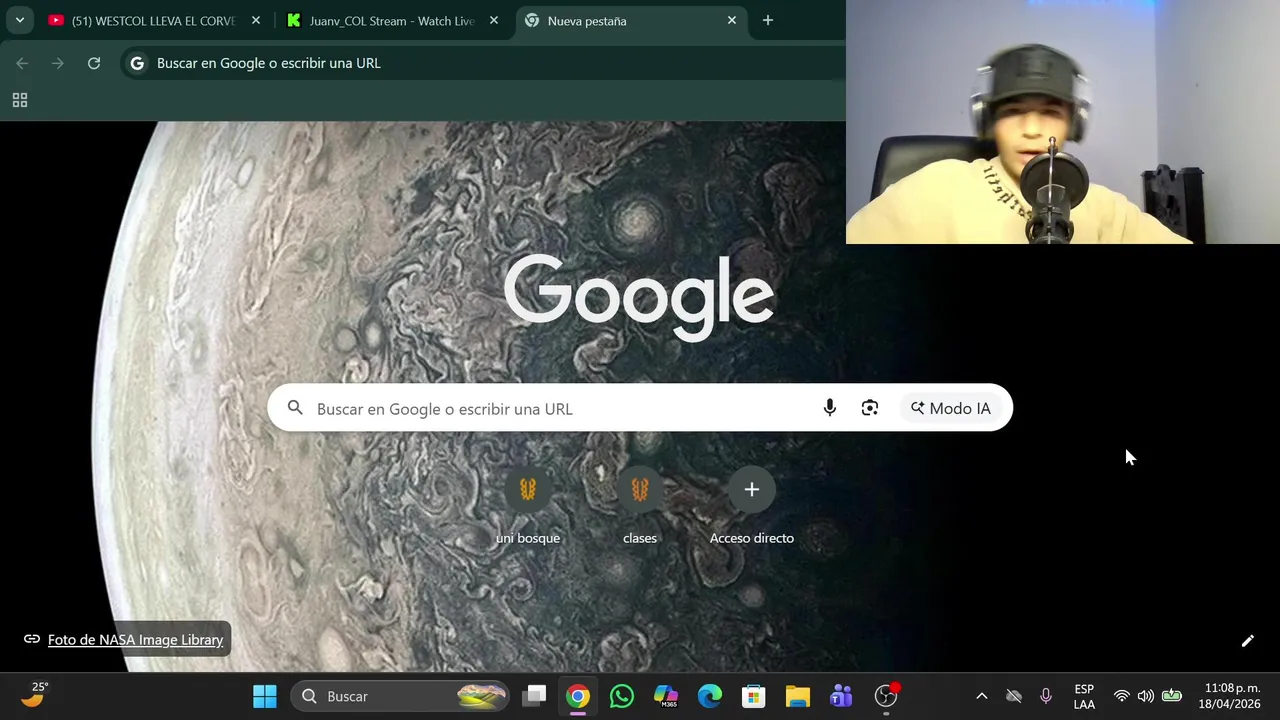Click the crossed-out camera tray icon
The height and width of the screenshot is (720, 1280).
tap(1014, 696)
